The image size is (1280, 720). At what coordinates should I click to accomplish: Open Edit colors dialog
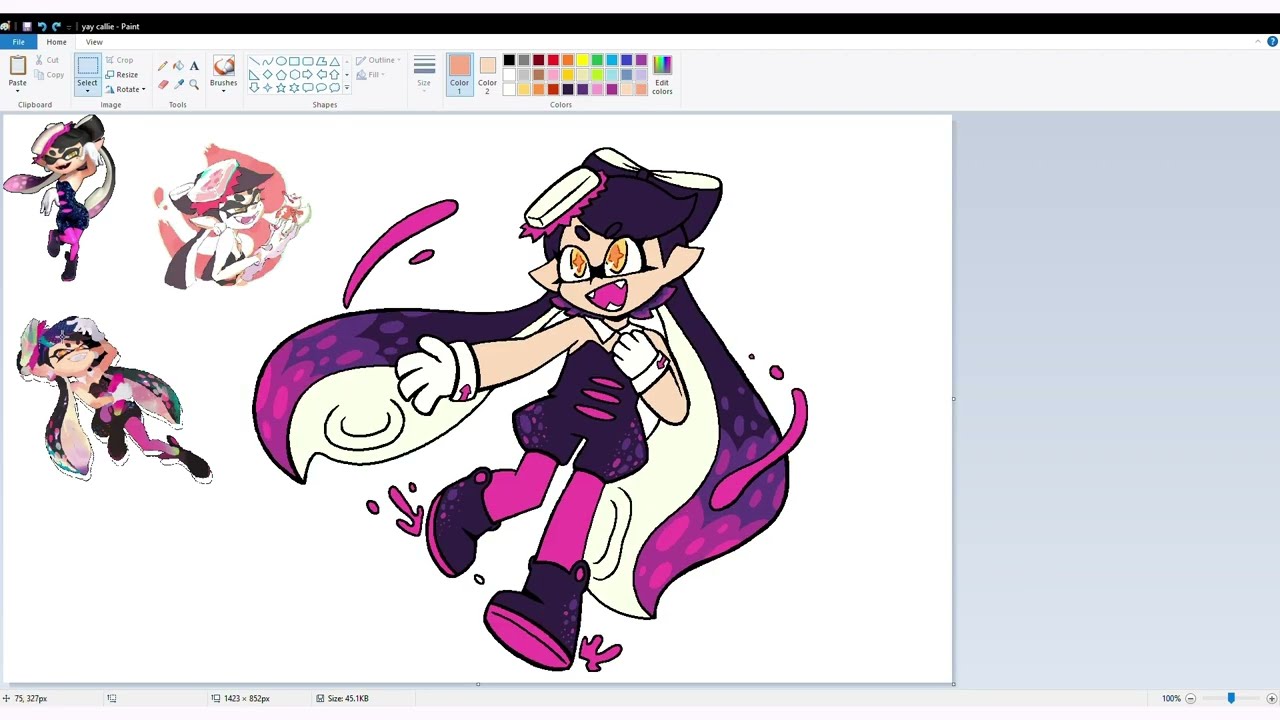pos(662,75)
